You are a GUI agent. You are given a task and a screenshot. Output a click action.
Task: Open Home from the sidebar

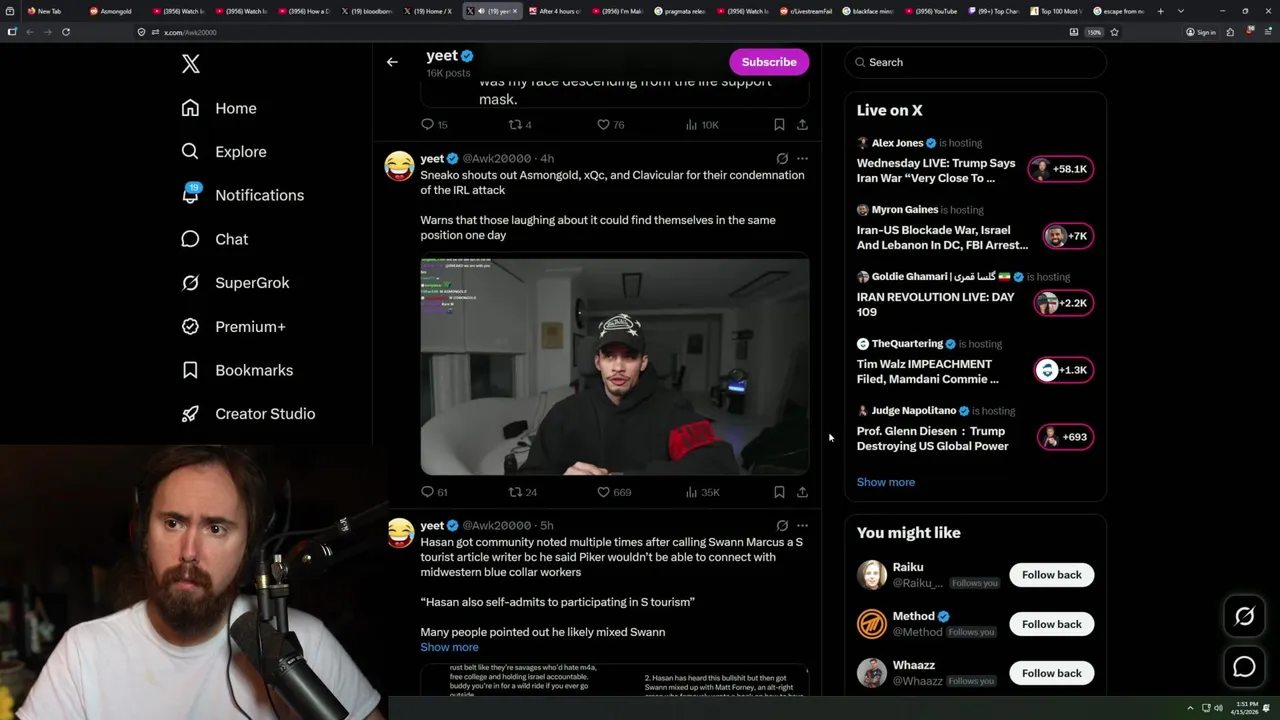click(x=219, y=108)
